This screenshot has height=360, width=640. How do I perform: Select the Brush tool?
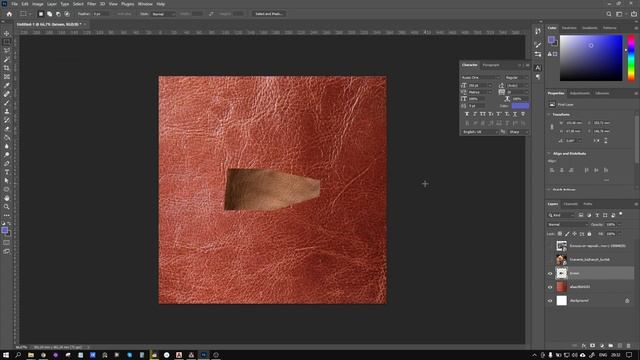(7, 103)
